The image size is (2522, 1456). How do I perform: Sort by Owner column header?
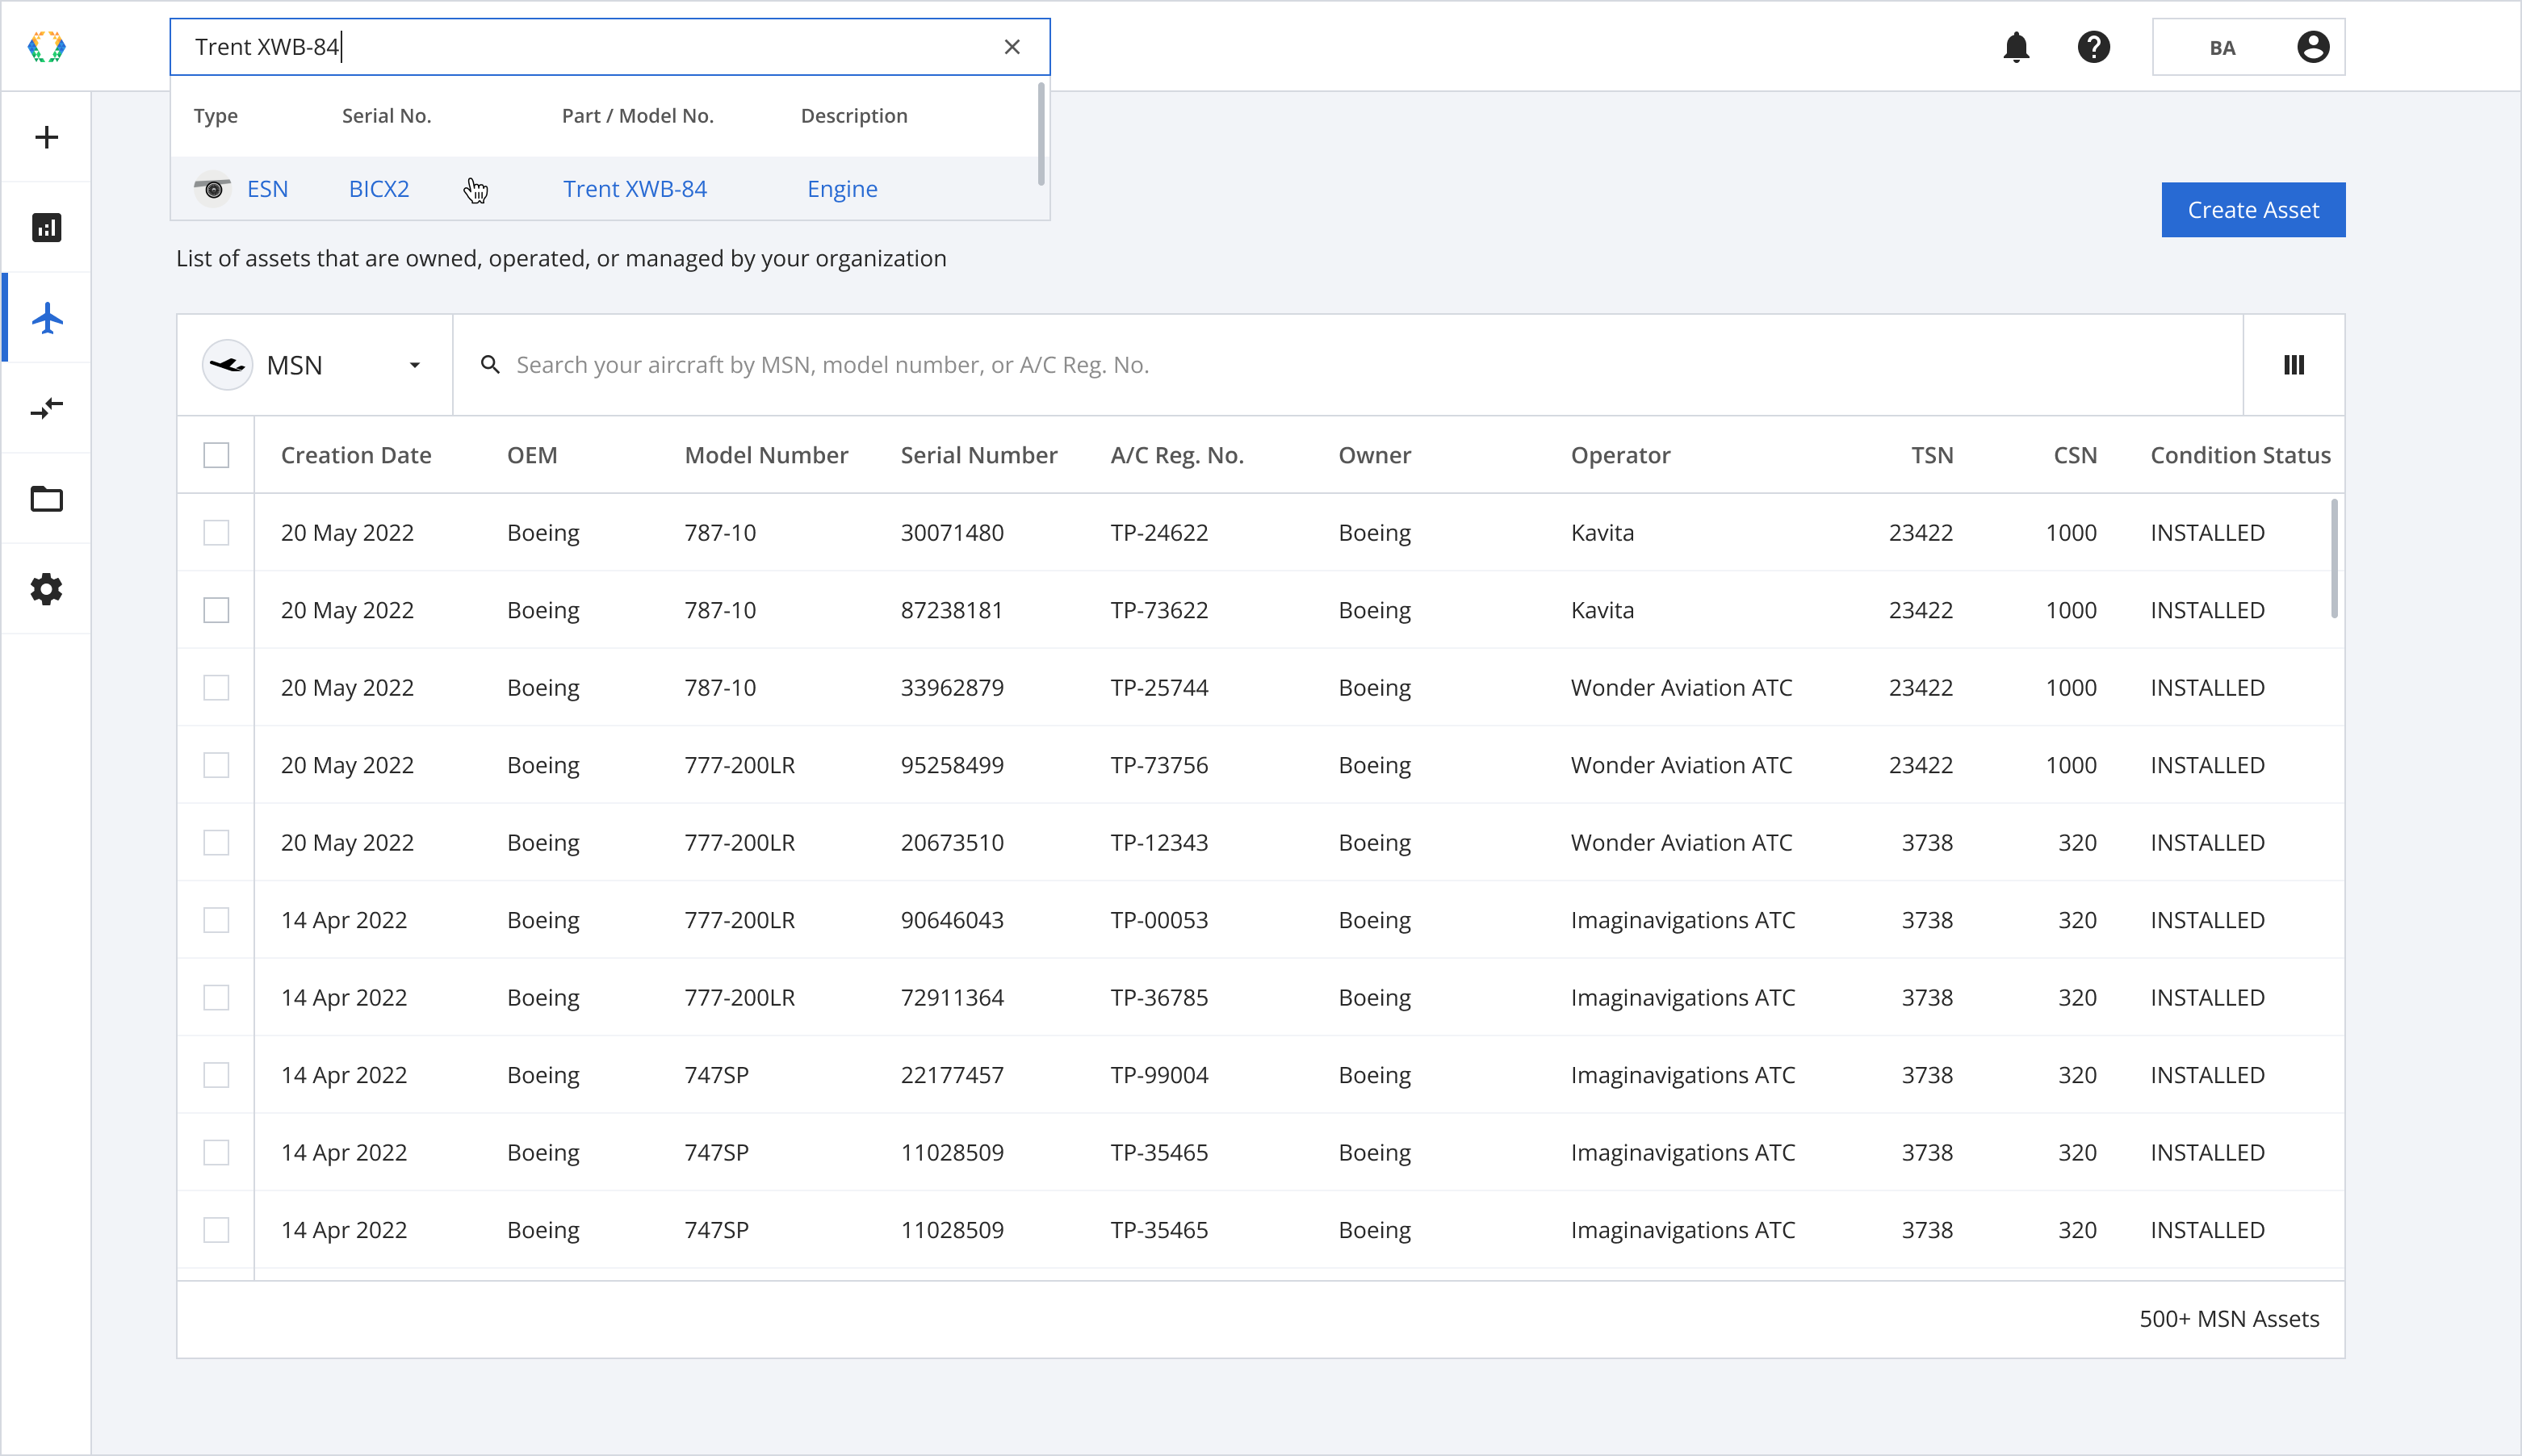point(1375,455)
